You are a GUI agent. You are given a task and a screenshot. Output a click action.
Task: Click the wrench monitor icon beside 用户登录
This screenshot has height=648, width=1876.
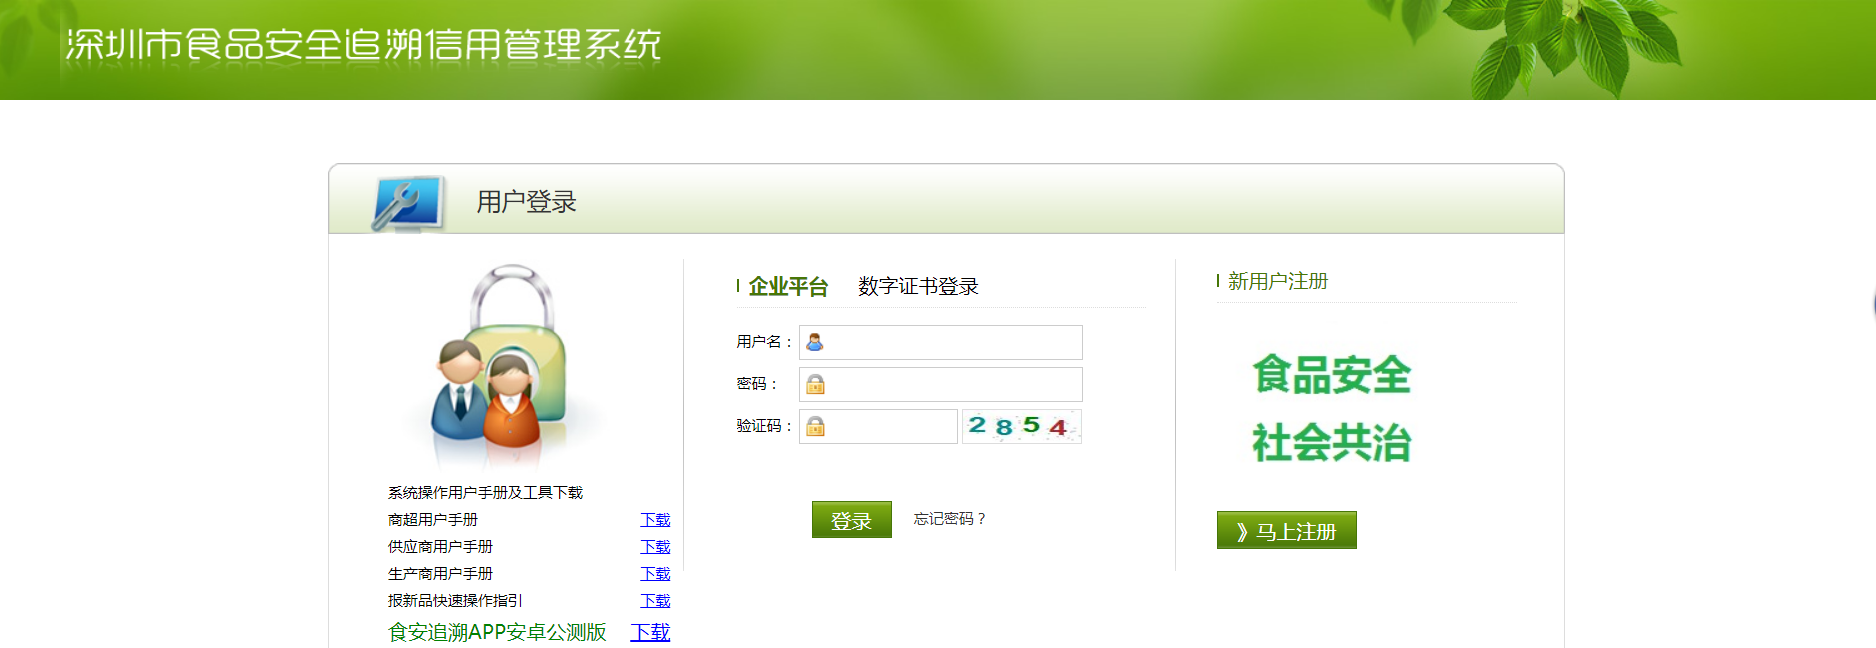pos(407,202)
